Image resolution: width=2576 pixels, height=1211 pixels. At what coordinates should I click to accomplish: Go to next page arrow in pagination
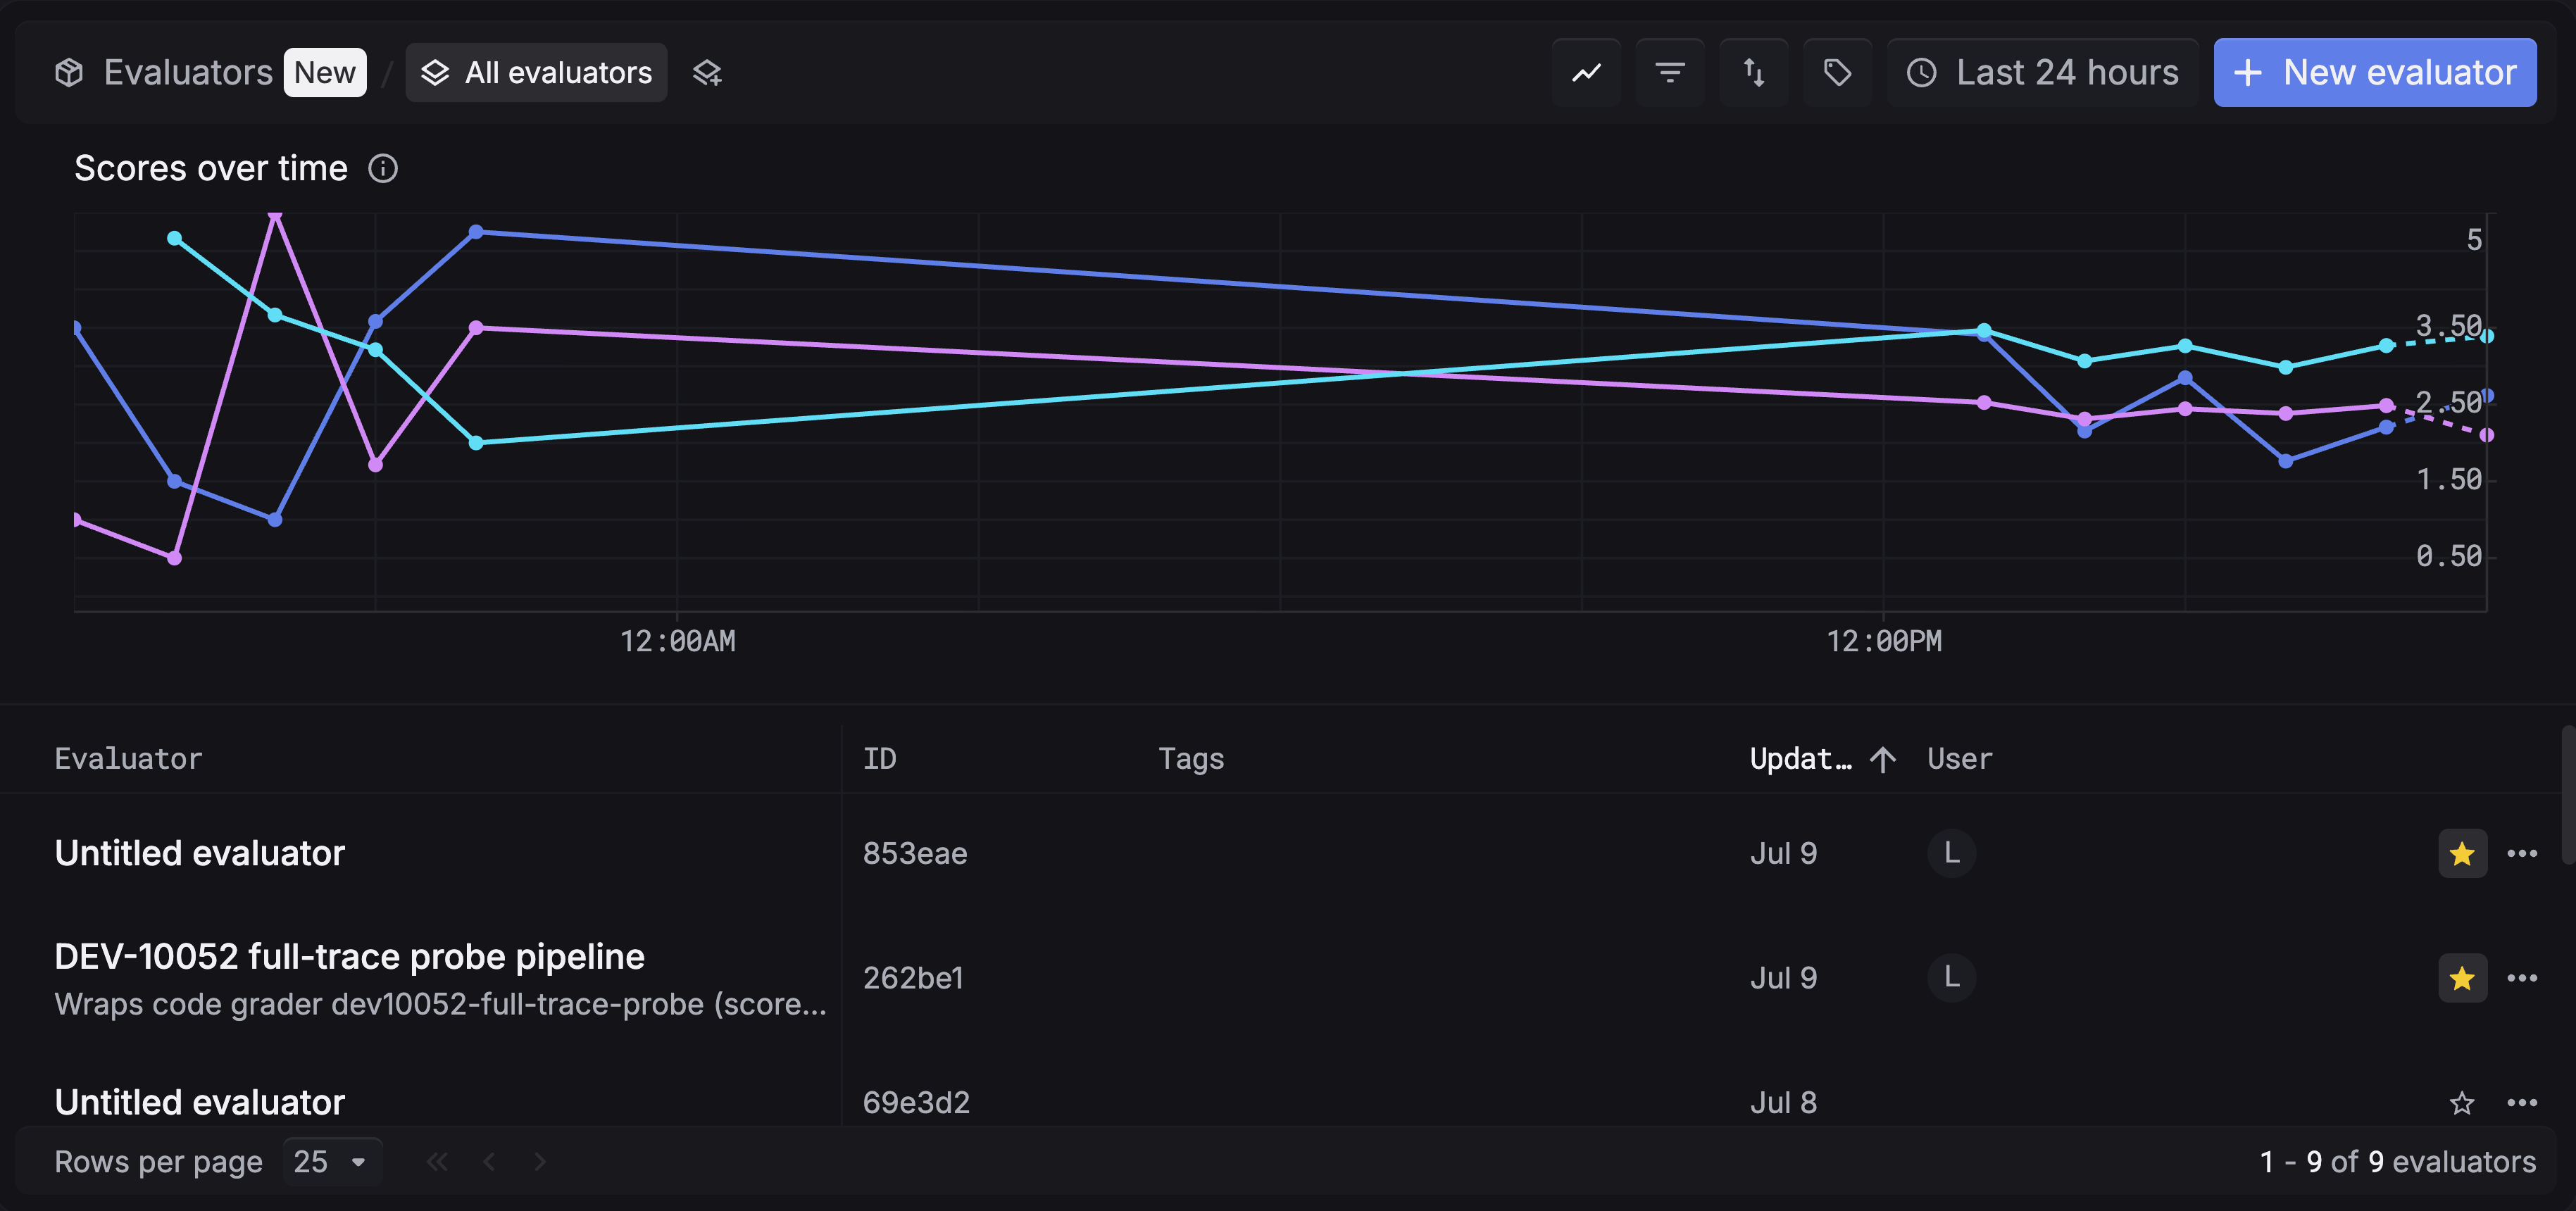540,1161
